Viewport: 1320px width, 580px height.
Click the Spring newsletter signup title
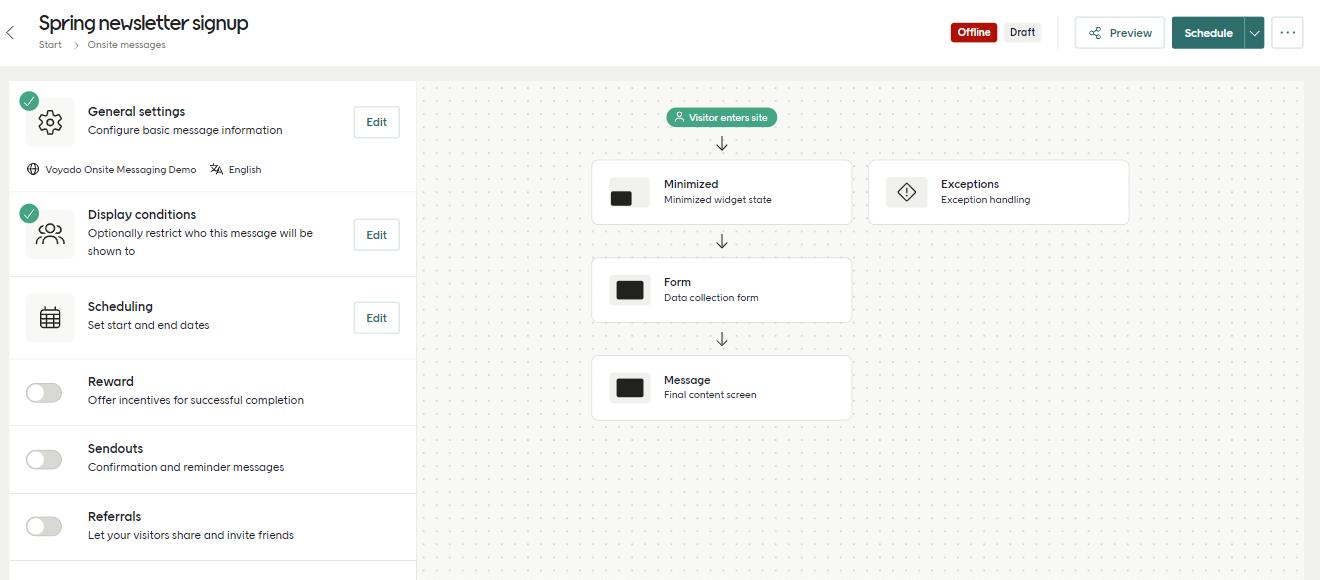coord(144,23)
